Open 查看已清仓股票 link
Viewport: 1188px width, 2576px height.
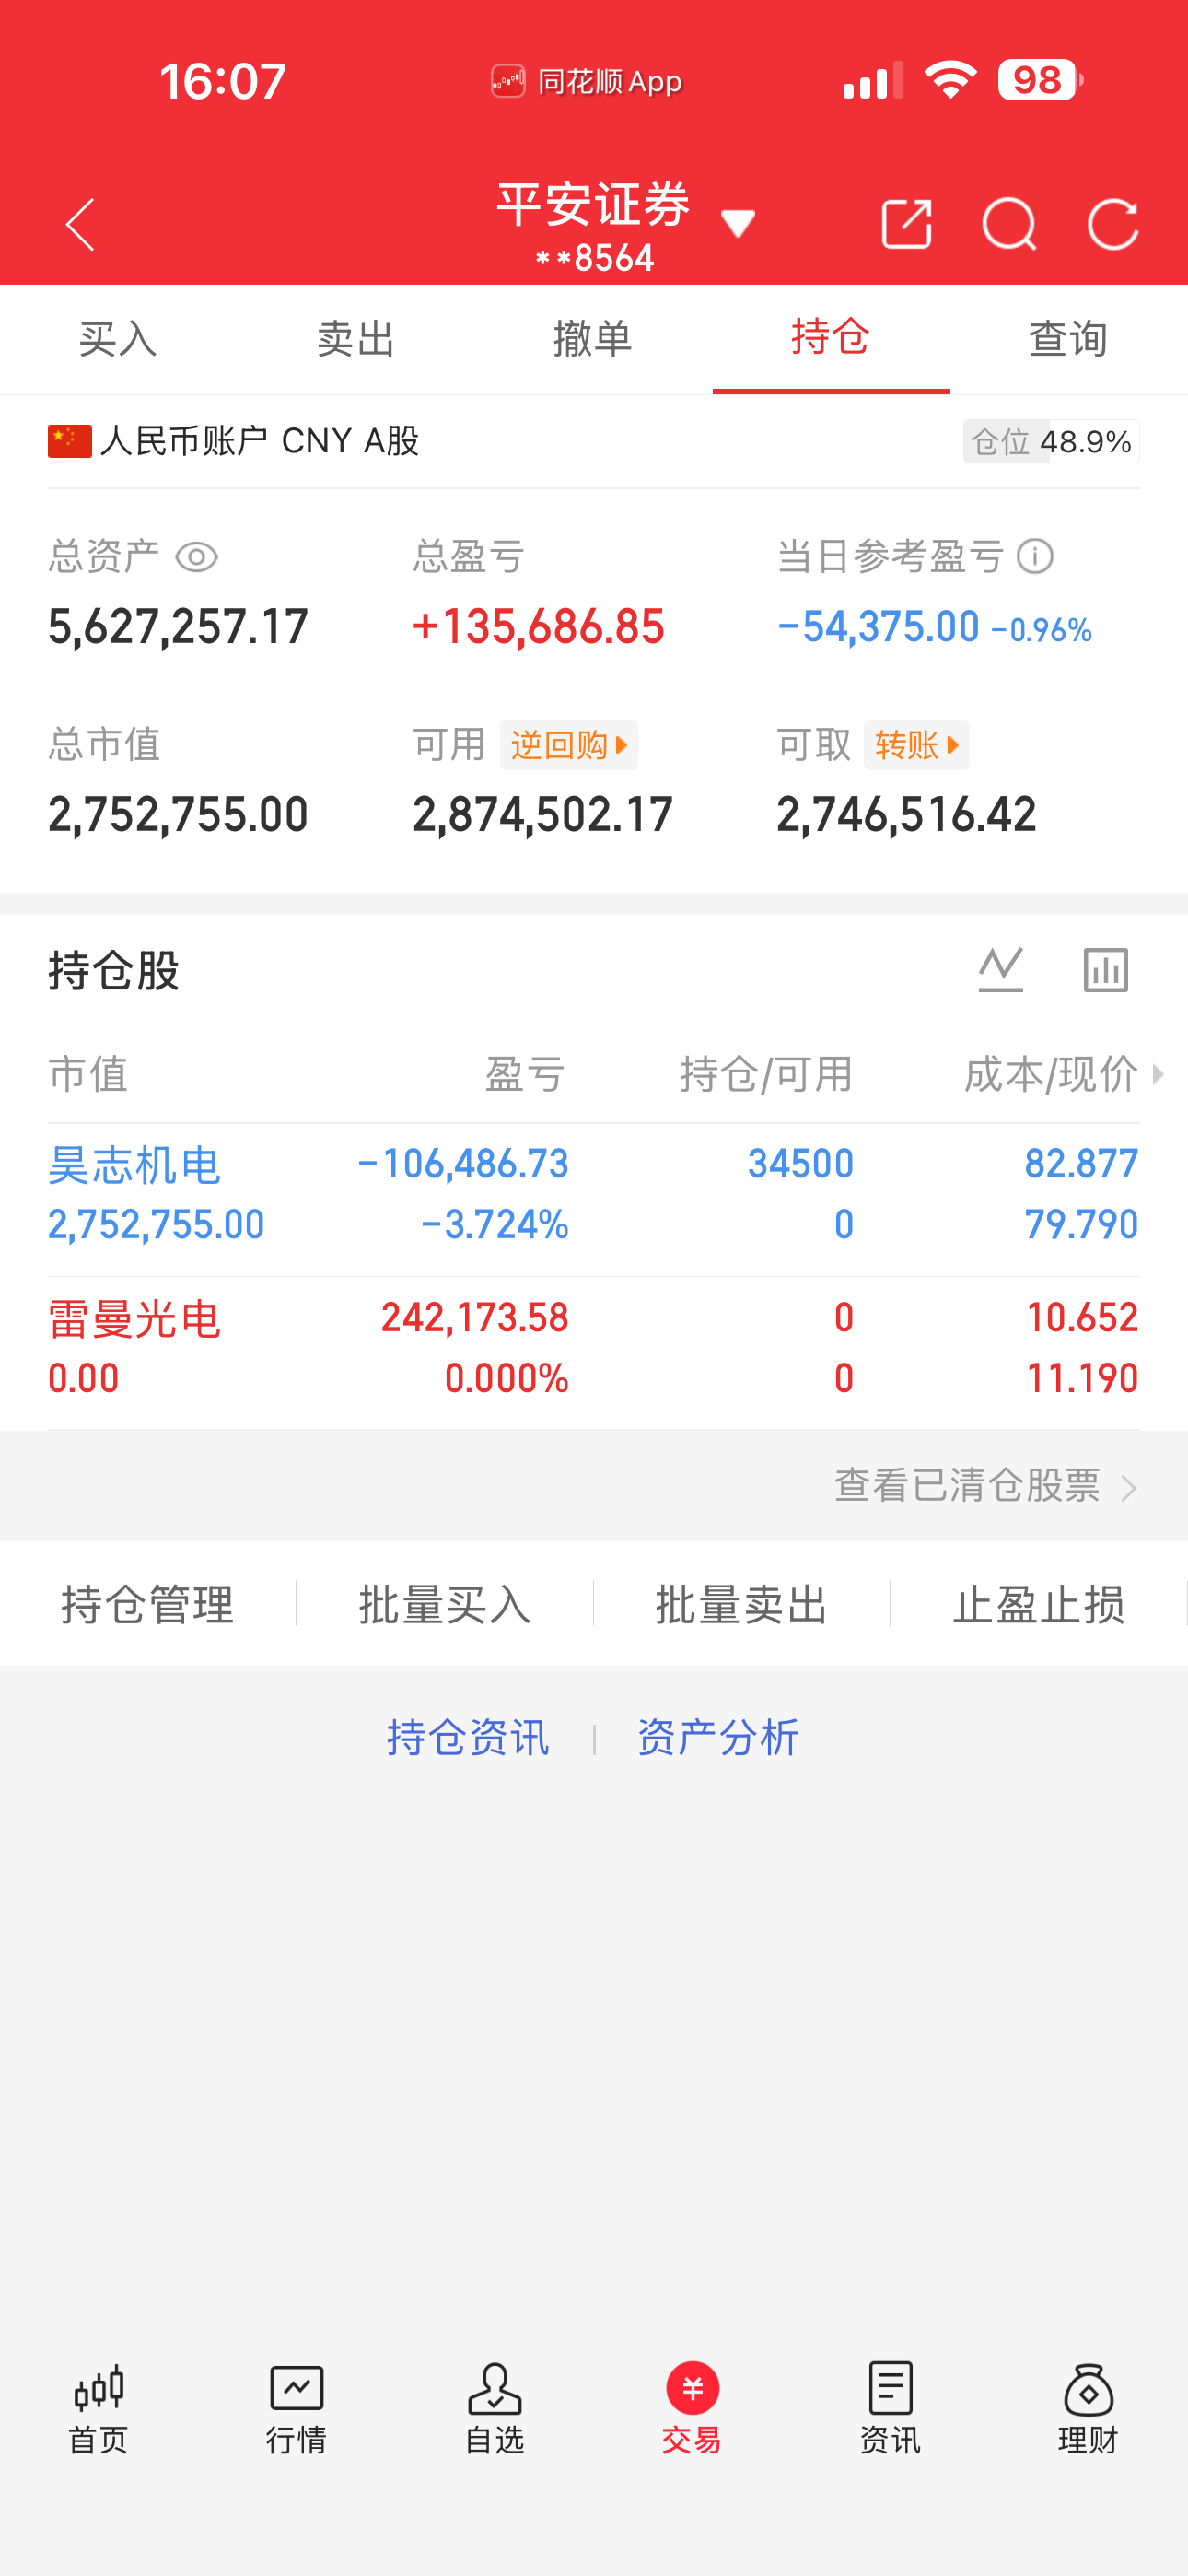986,1486
